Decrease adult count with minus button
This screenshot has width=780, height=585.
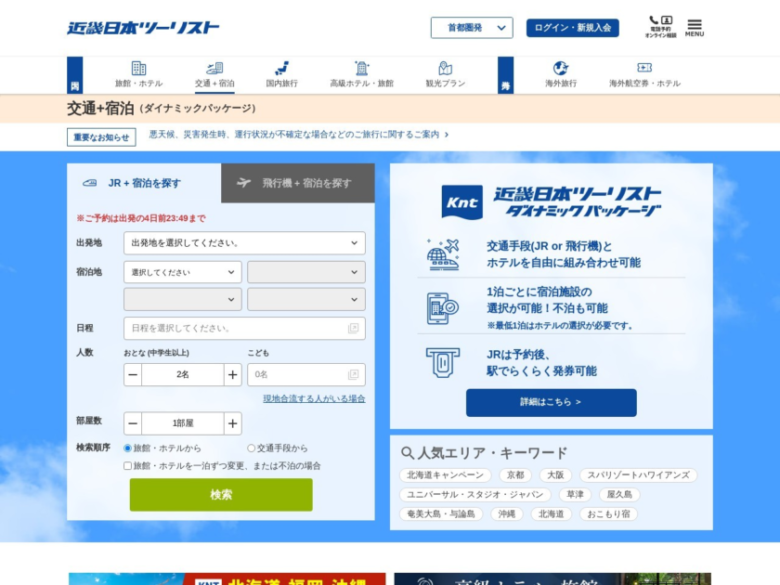point(133,375)
